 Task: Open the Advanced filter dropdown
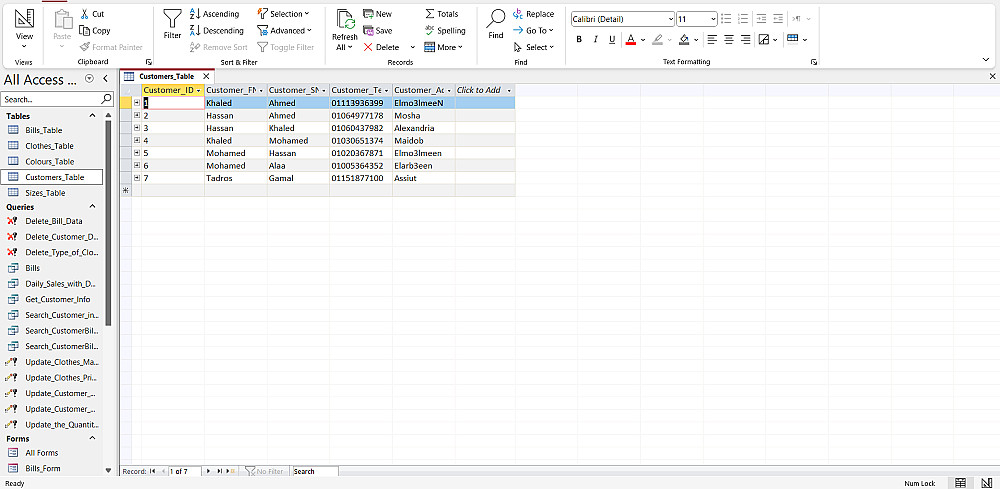(284, 30)
